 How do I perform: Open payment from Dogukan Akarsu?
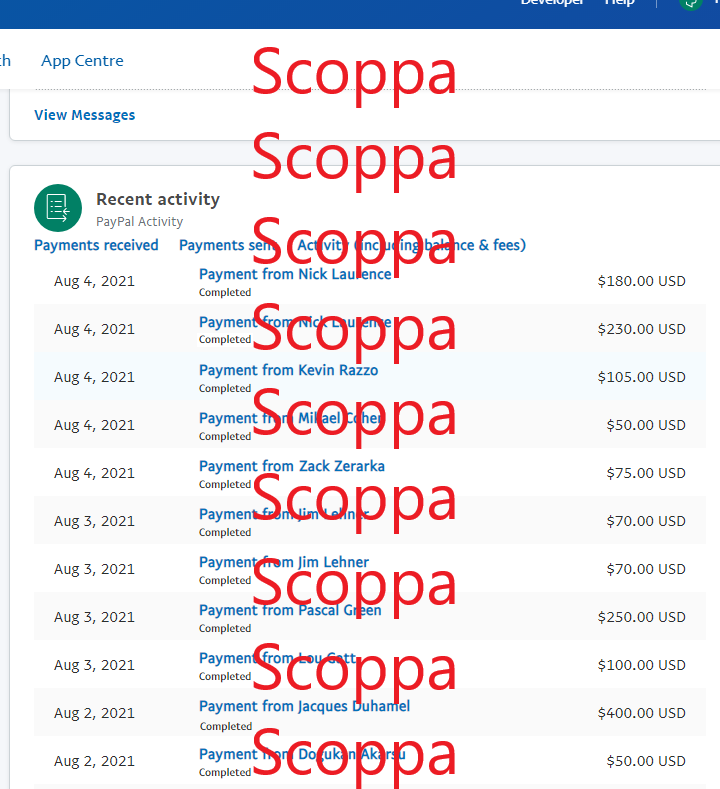pos(302,754)
